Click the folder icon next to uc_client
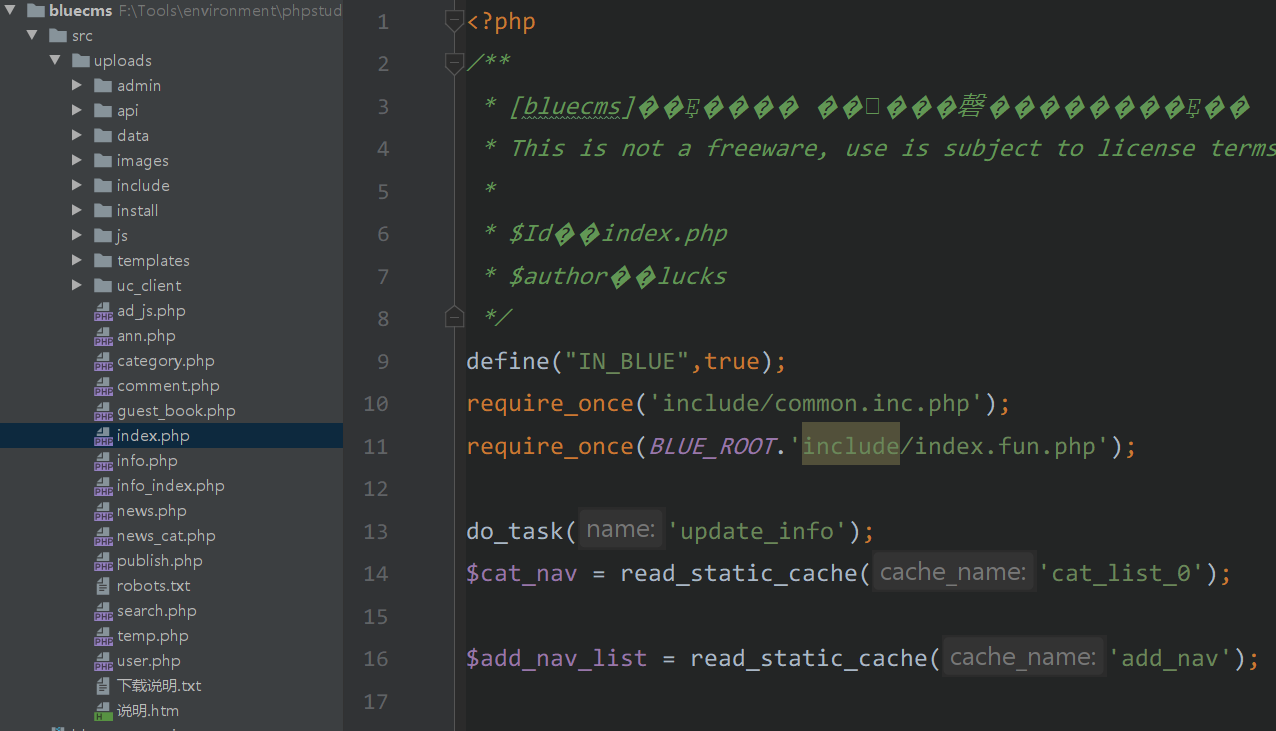Image resolution: width=1276 pixels, height=731 pixels. pyautogui.click(x=103, y=286)
